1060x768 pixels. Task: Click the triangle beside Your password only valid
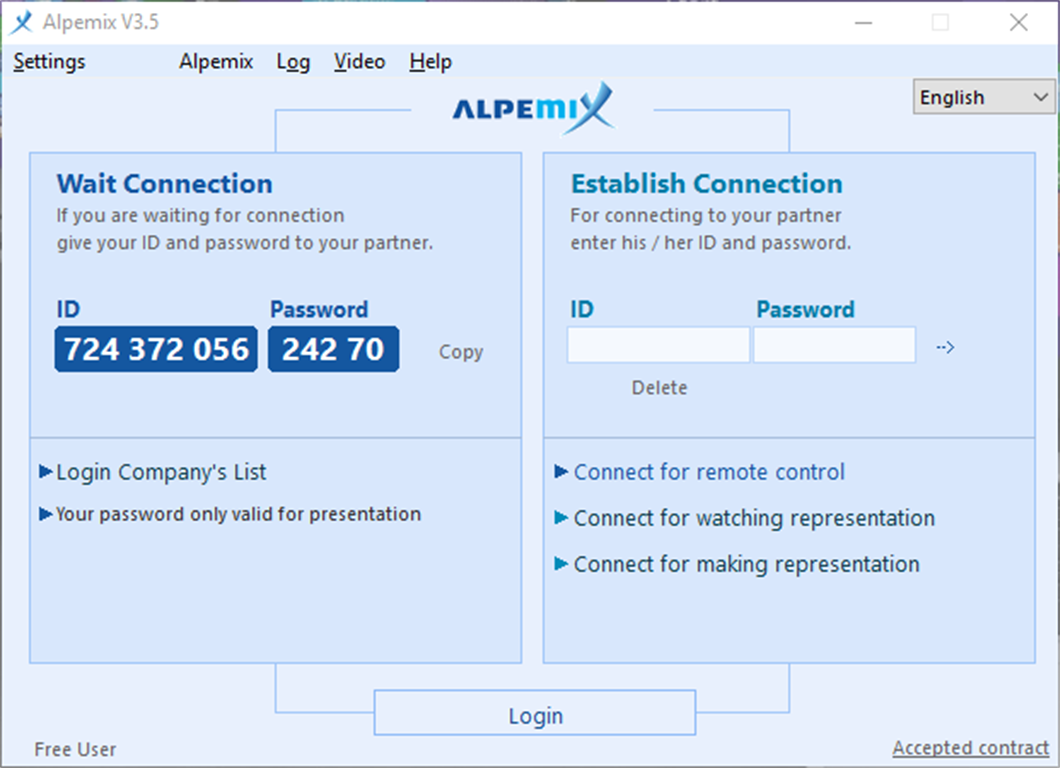tap(45, 514)
